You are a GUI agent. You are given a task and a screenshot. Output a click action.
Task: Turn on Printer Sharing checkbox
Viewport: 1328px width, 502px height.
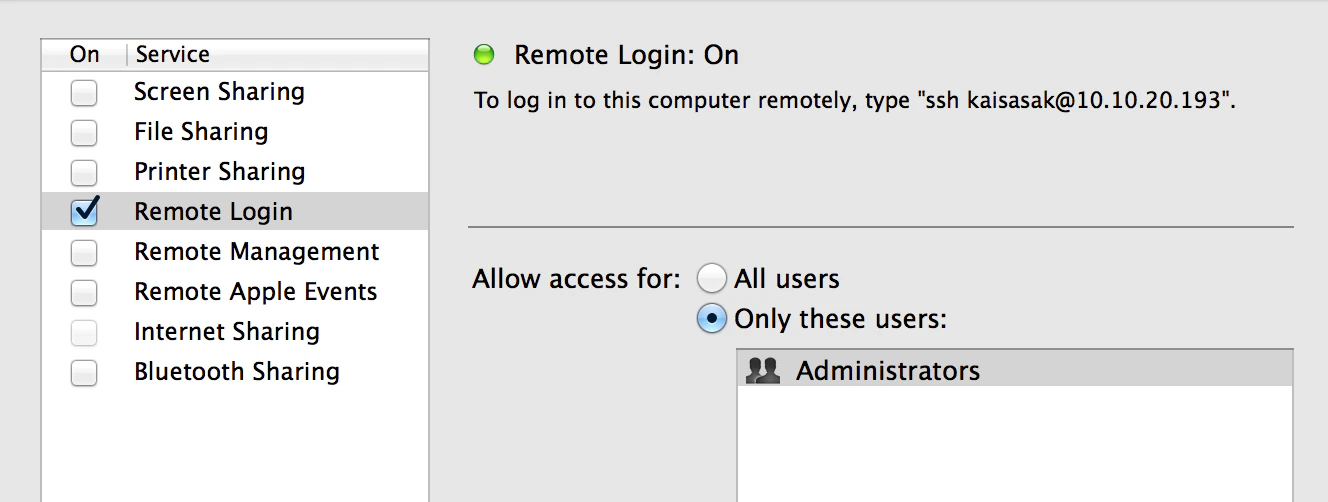84,173
